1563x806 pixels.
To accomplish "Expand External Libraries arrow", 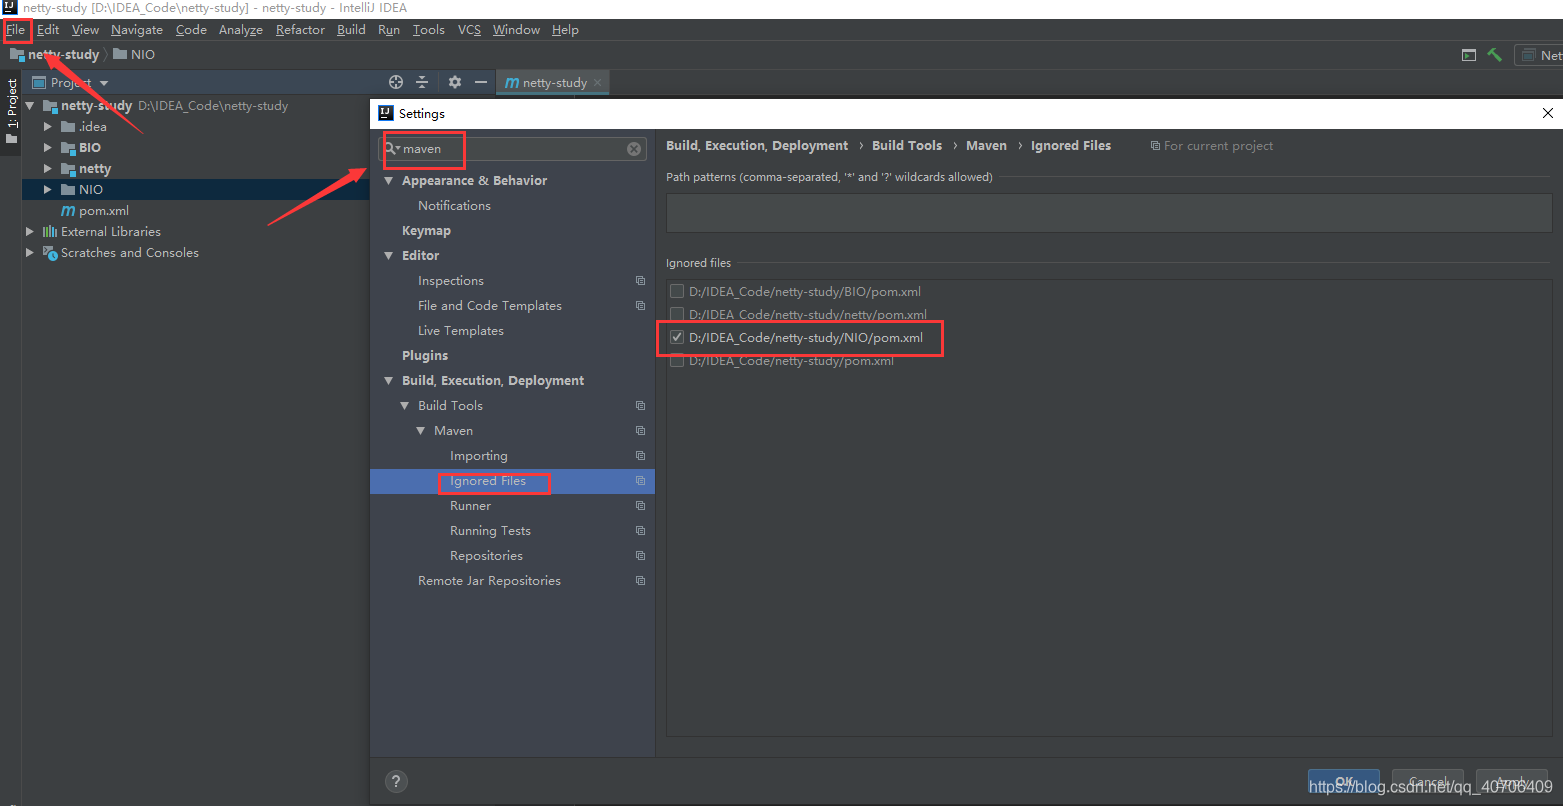I will point(30,232).
